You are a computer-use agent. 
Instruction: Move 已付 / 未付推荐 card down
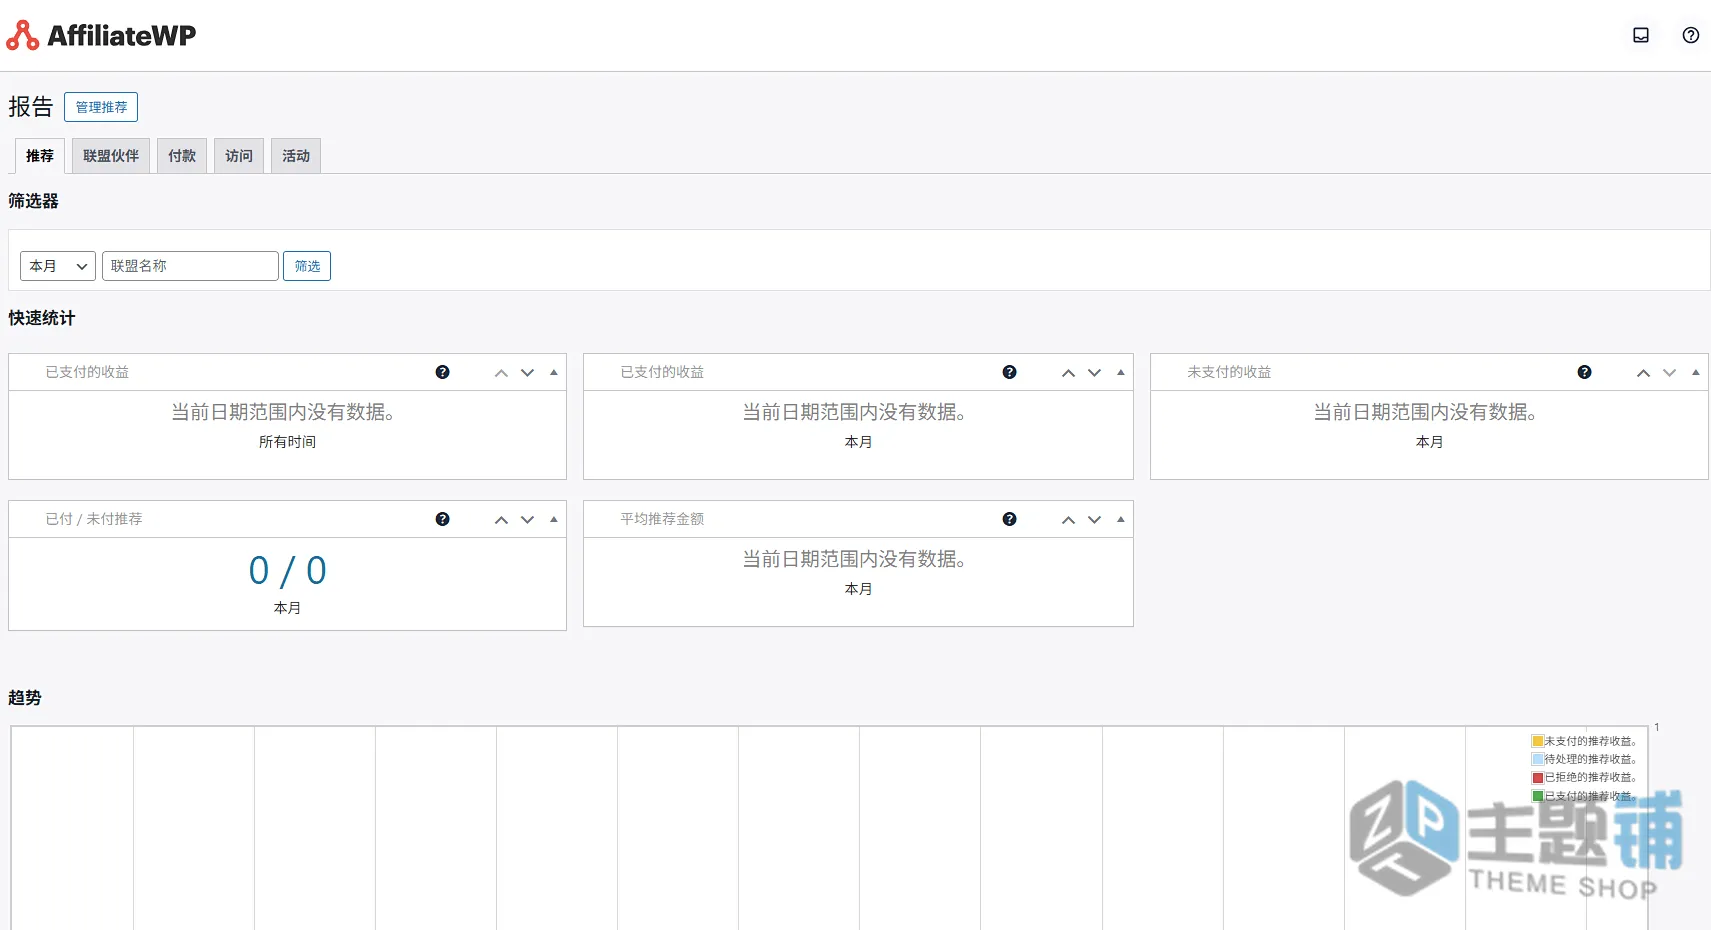[527, 519]
